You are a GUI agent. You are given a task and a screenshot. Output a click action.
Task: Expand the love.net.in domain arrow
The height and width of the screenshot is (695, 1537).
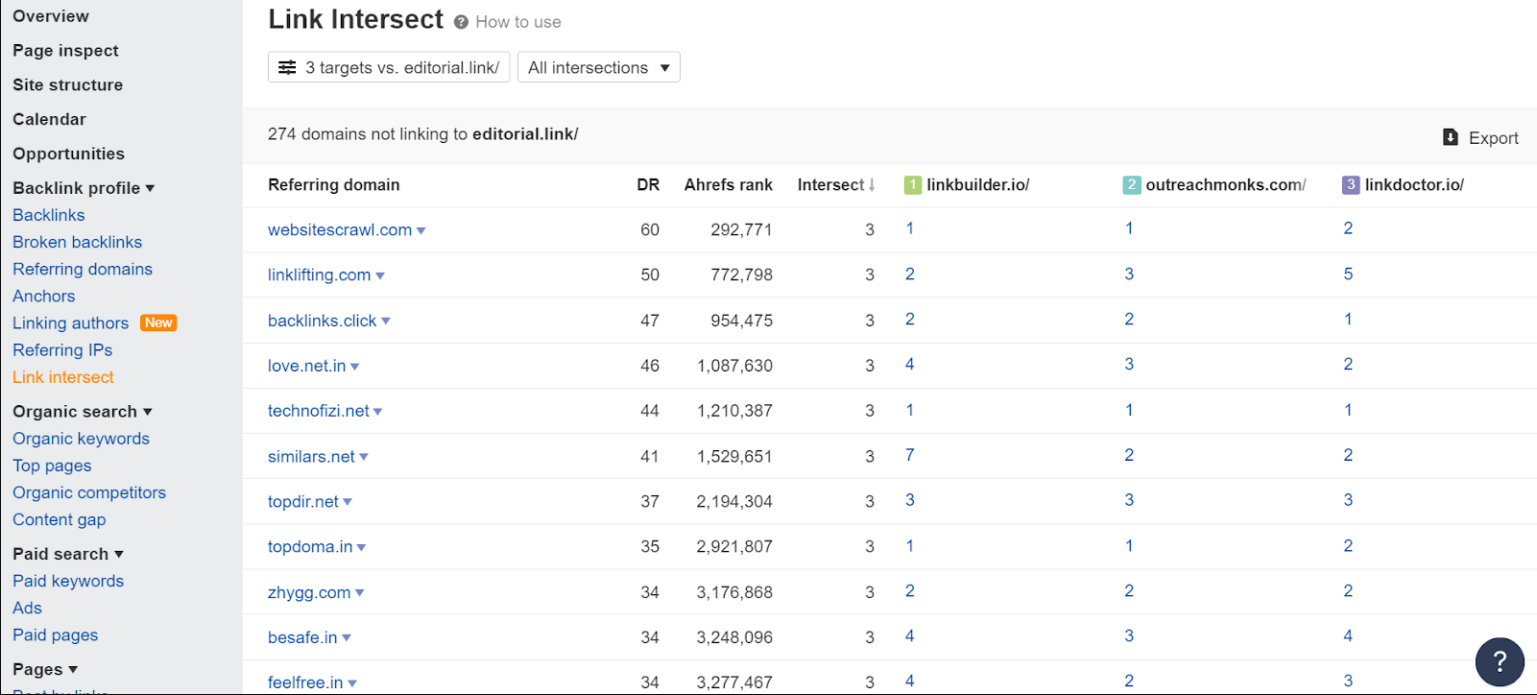(355, 367)
